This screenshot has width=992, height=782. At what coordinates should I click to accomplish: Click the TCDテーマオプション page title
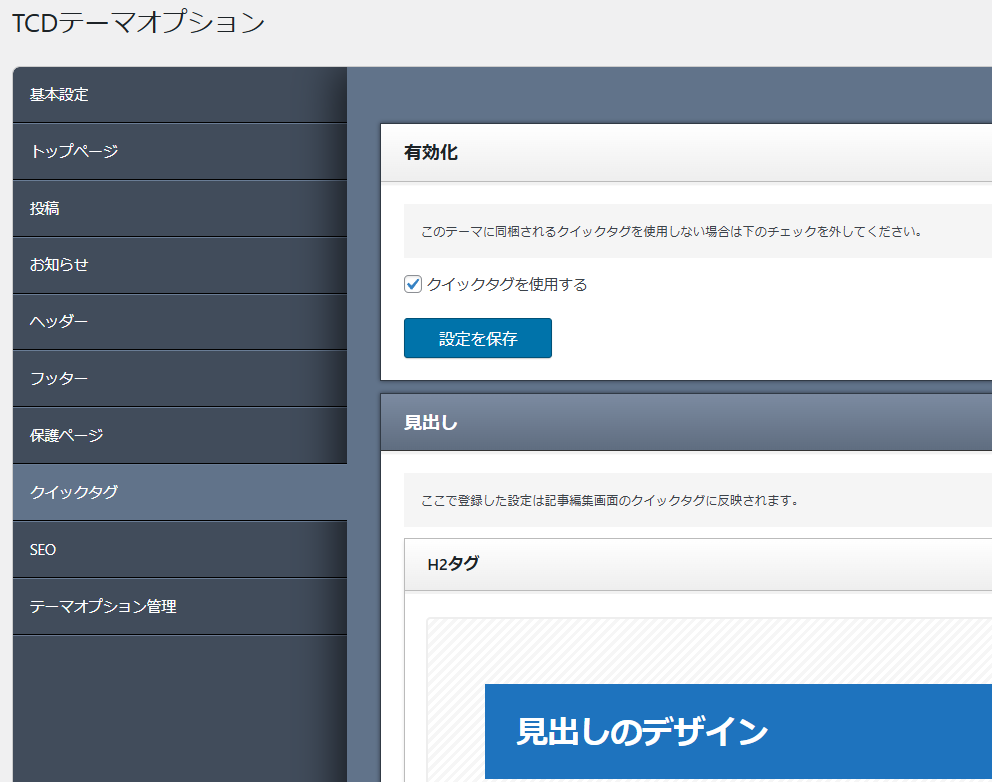(x=138, y=23)
